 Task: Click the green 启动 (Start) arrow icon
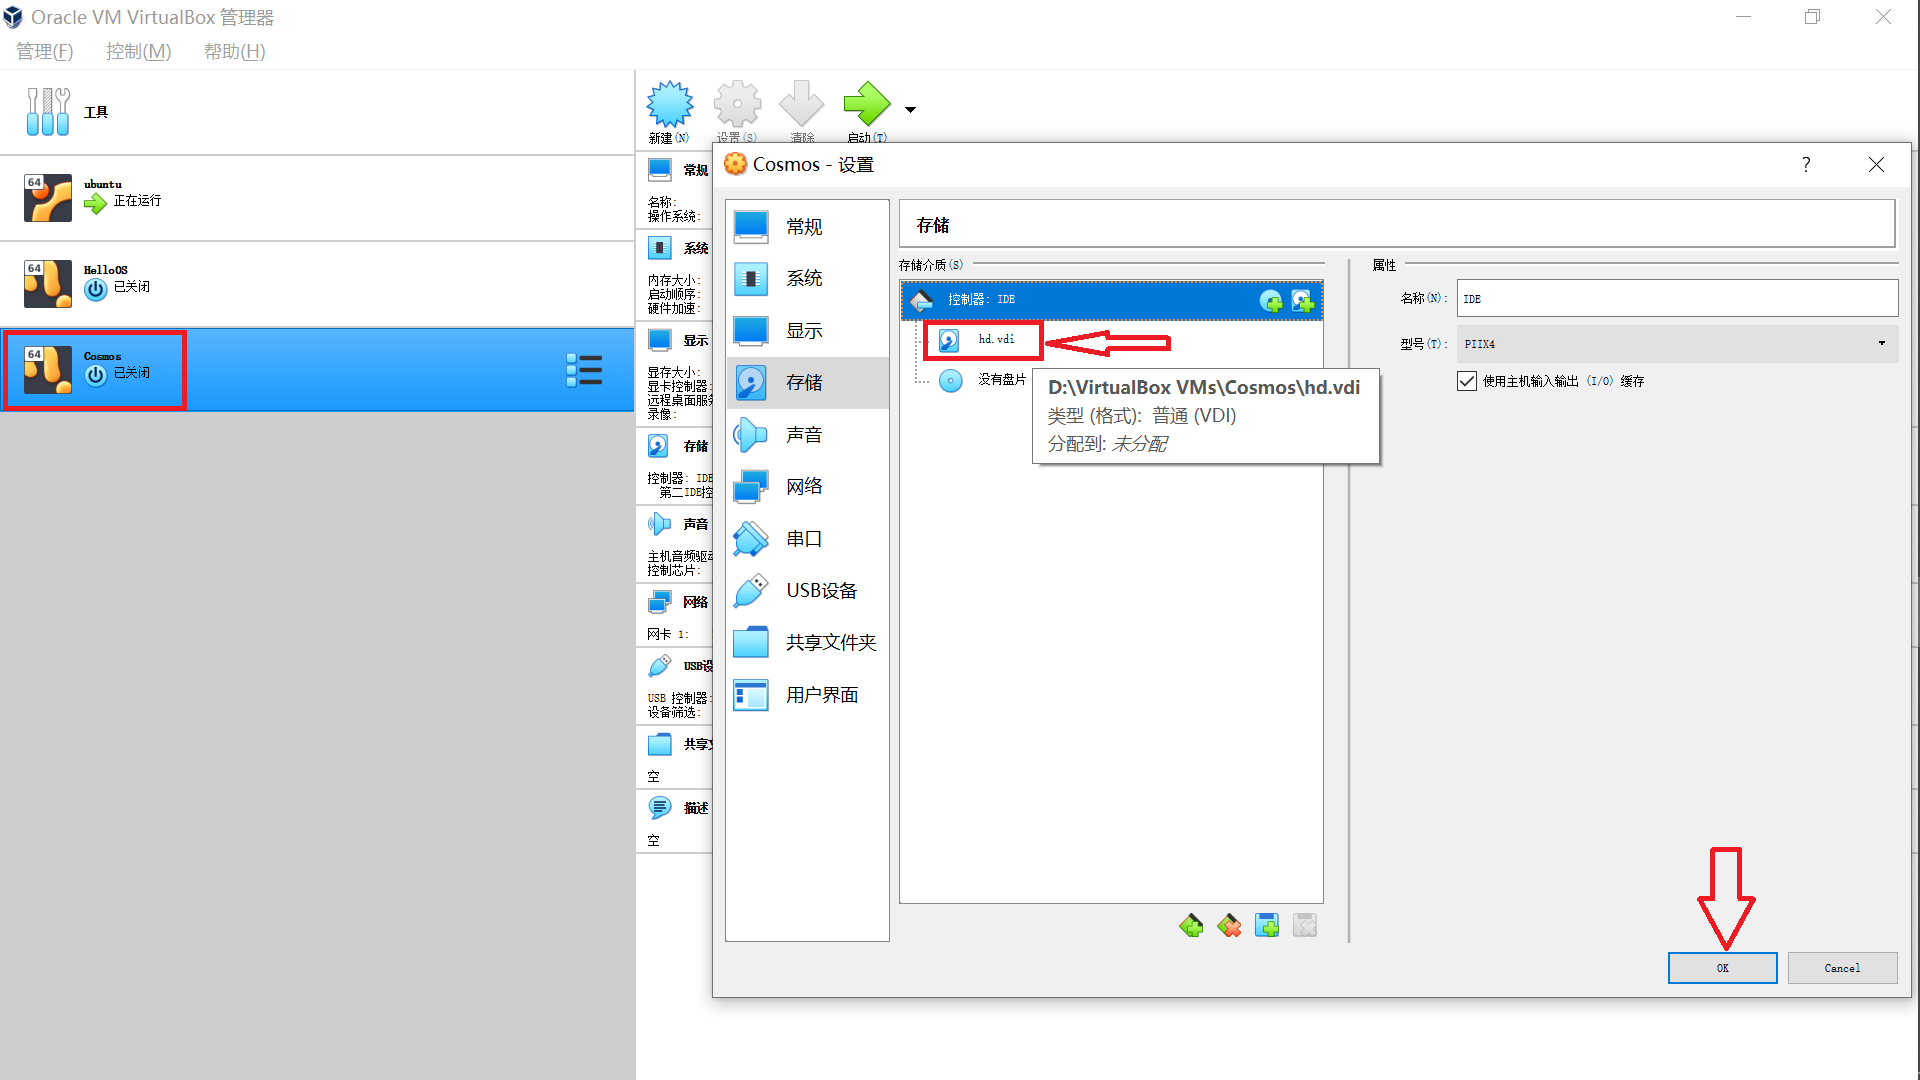pyautogui.click(x=865, y=103)
